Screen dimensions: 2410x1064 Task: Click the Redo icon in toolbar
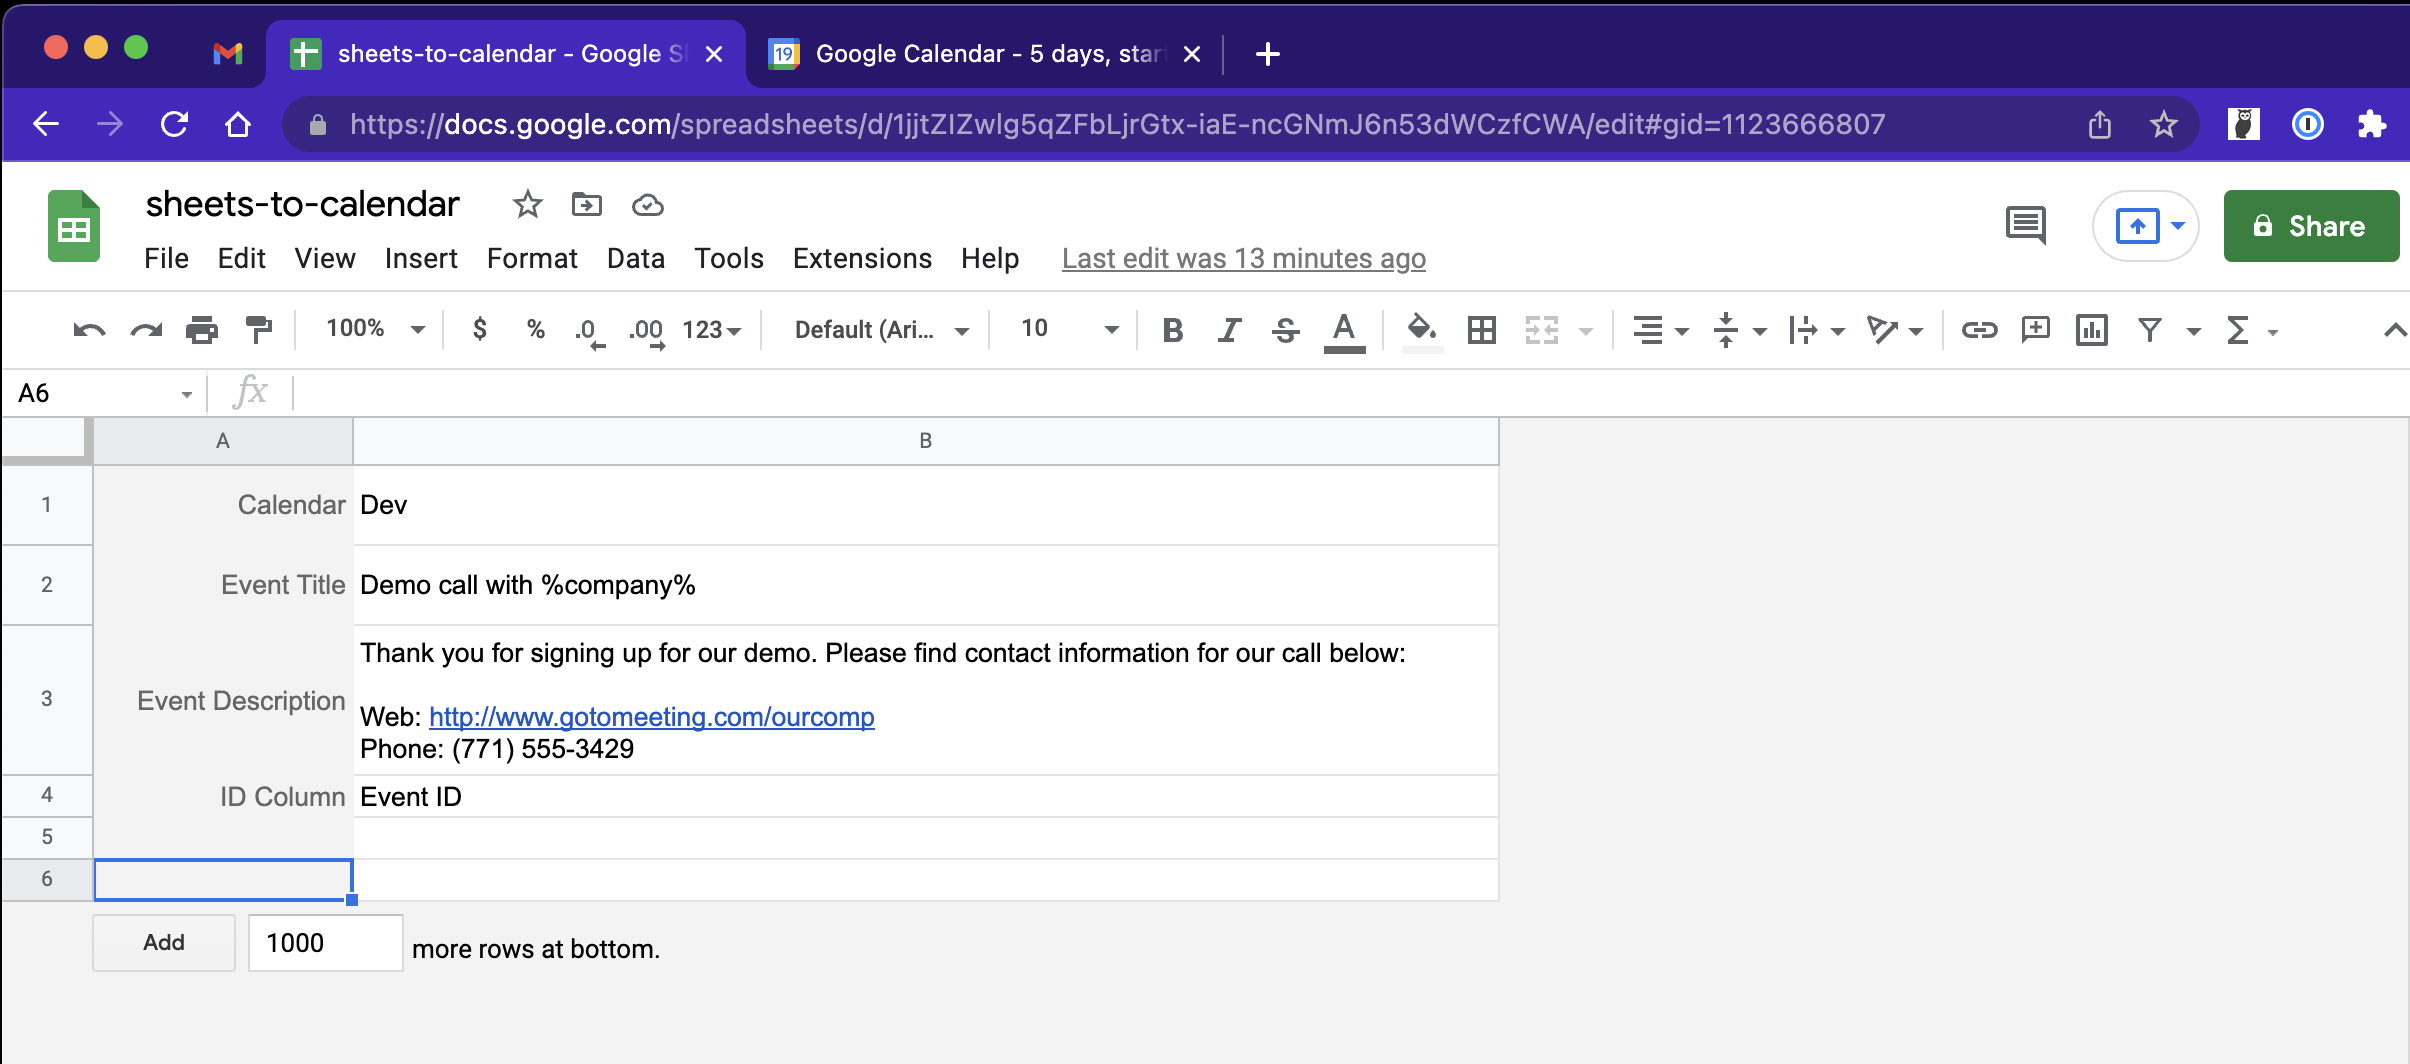(x=146, y=329)
